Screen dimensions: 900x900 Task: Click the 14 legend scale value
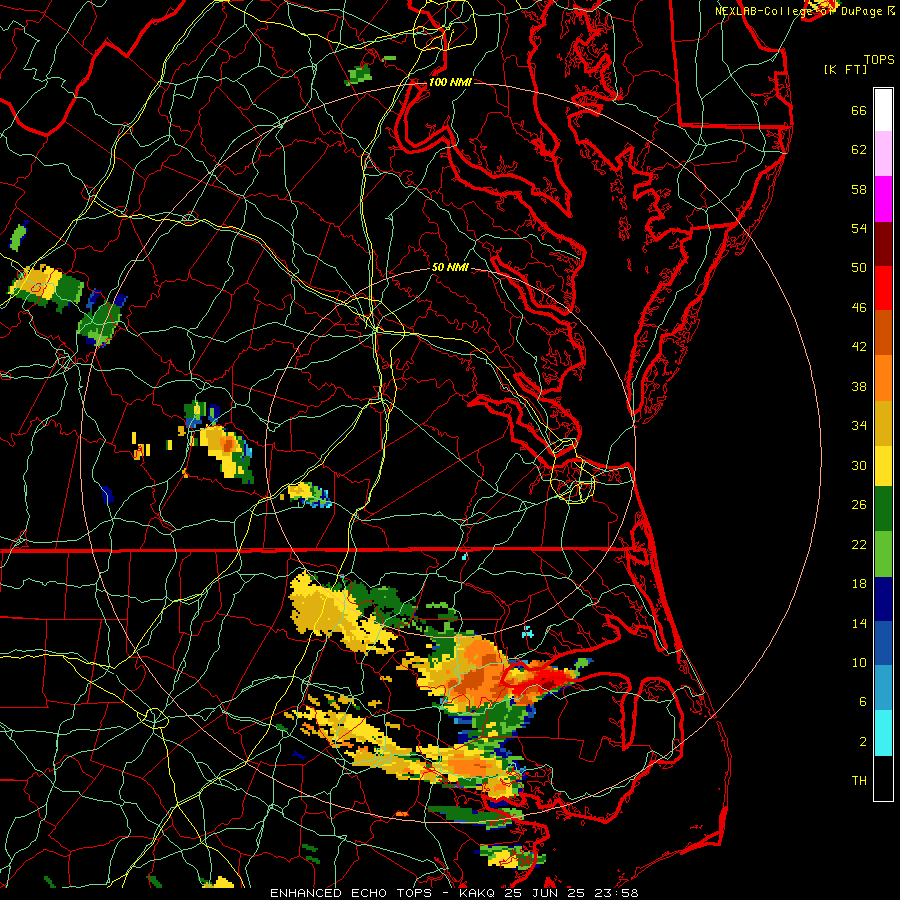(859, 623)
